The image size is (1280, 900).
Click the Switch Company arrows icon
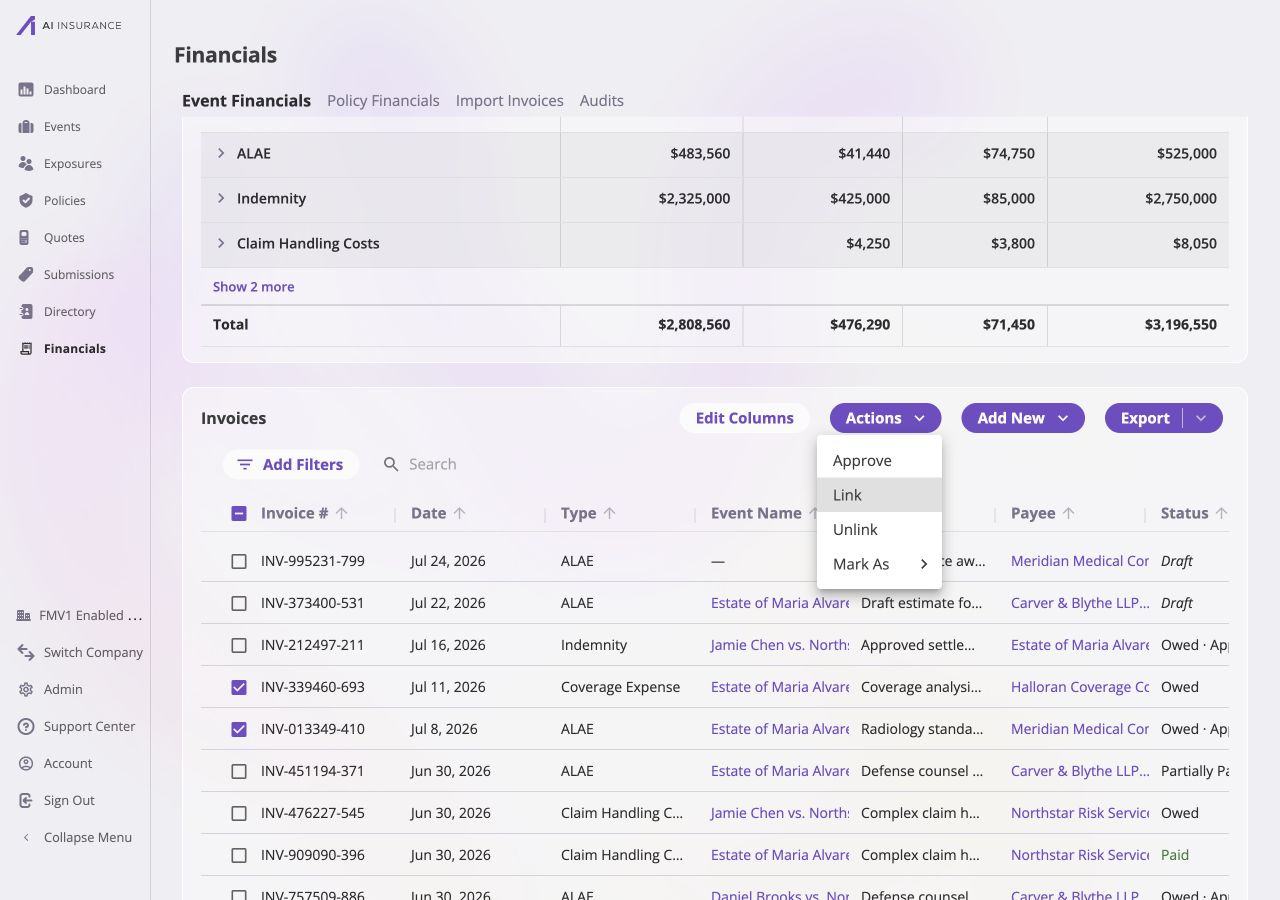pos(26,653)
